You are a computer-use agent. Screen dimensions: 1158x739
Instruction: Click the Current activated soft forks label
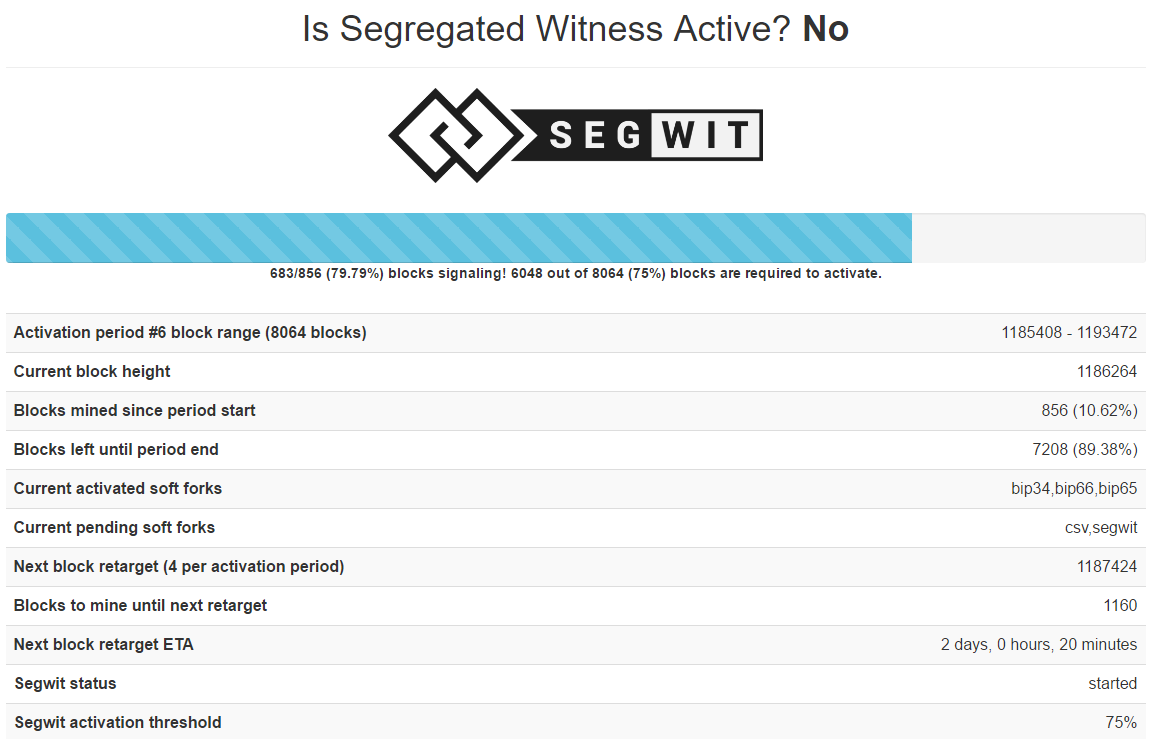click(x=118, y=489)
